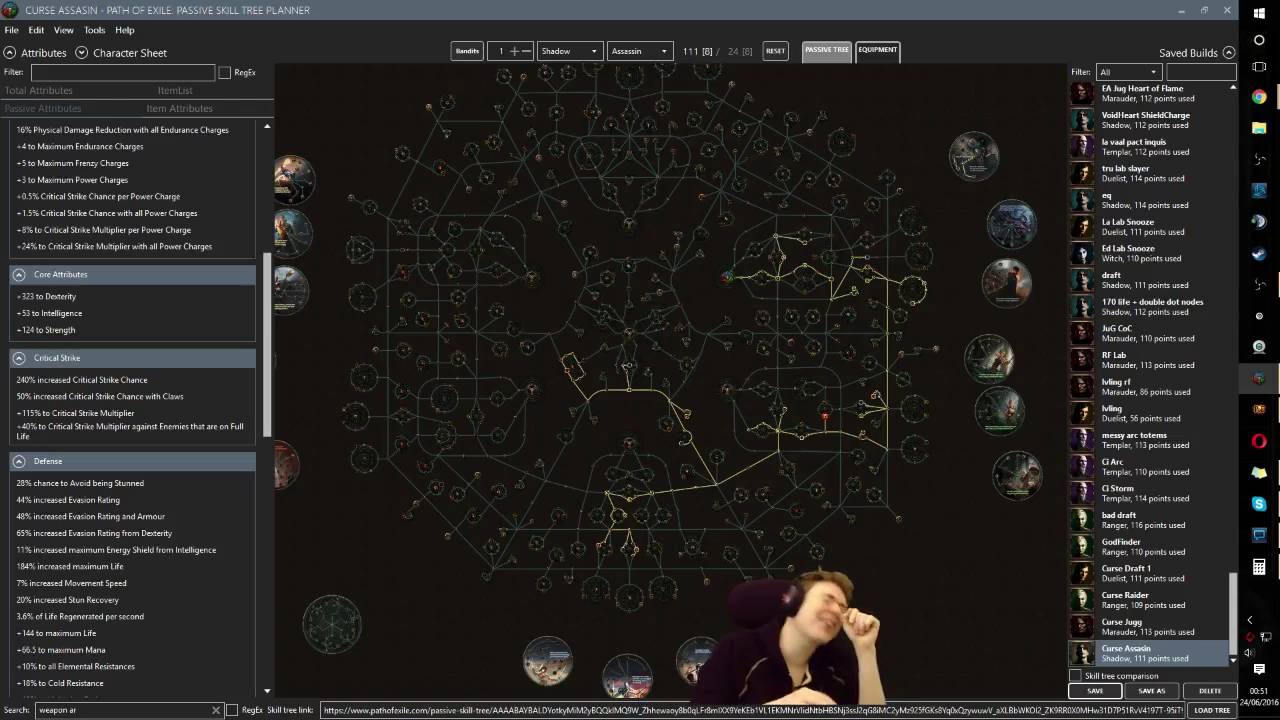Open Steam from the taskbar
The height and width of the screenshot is (720, 1280).
coord(1259,253)
